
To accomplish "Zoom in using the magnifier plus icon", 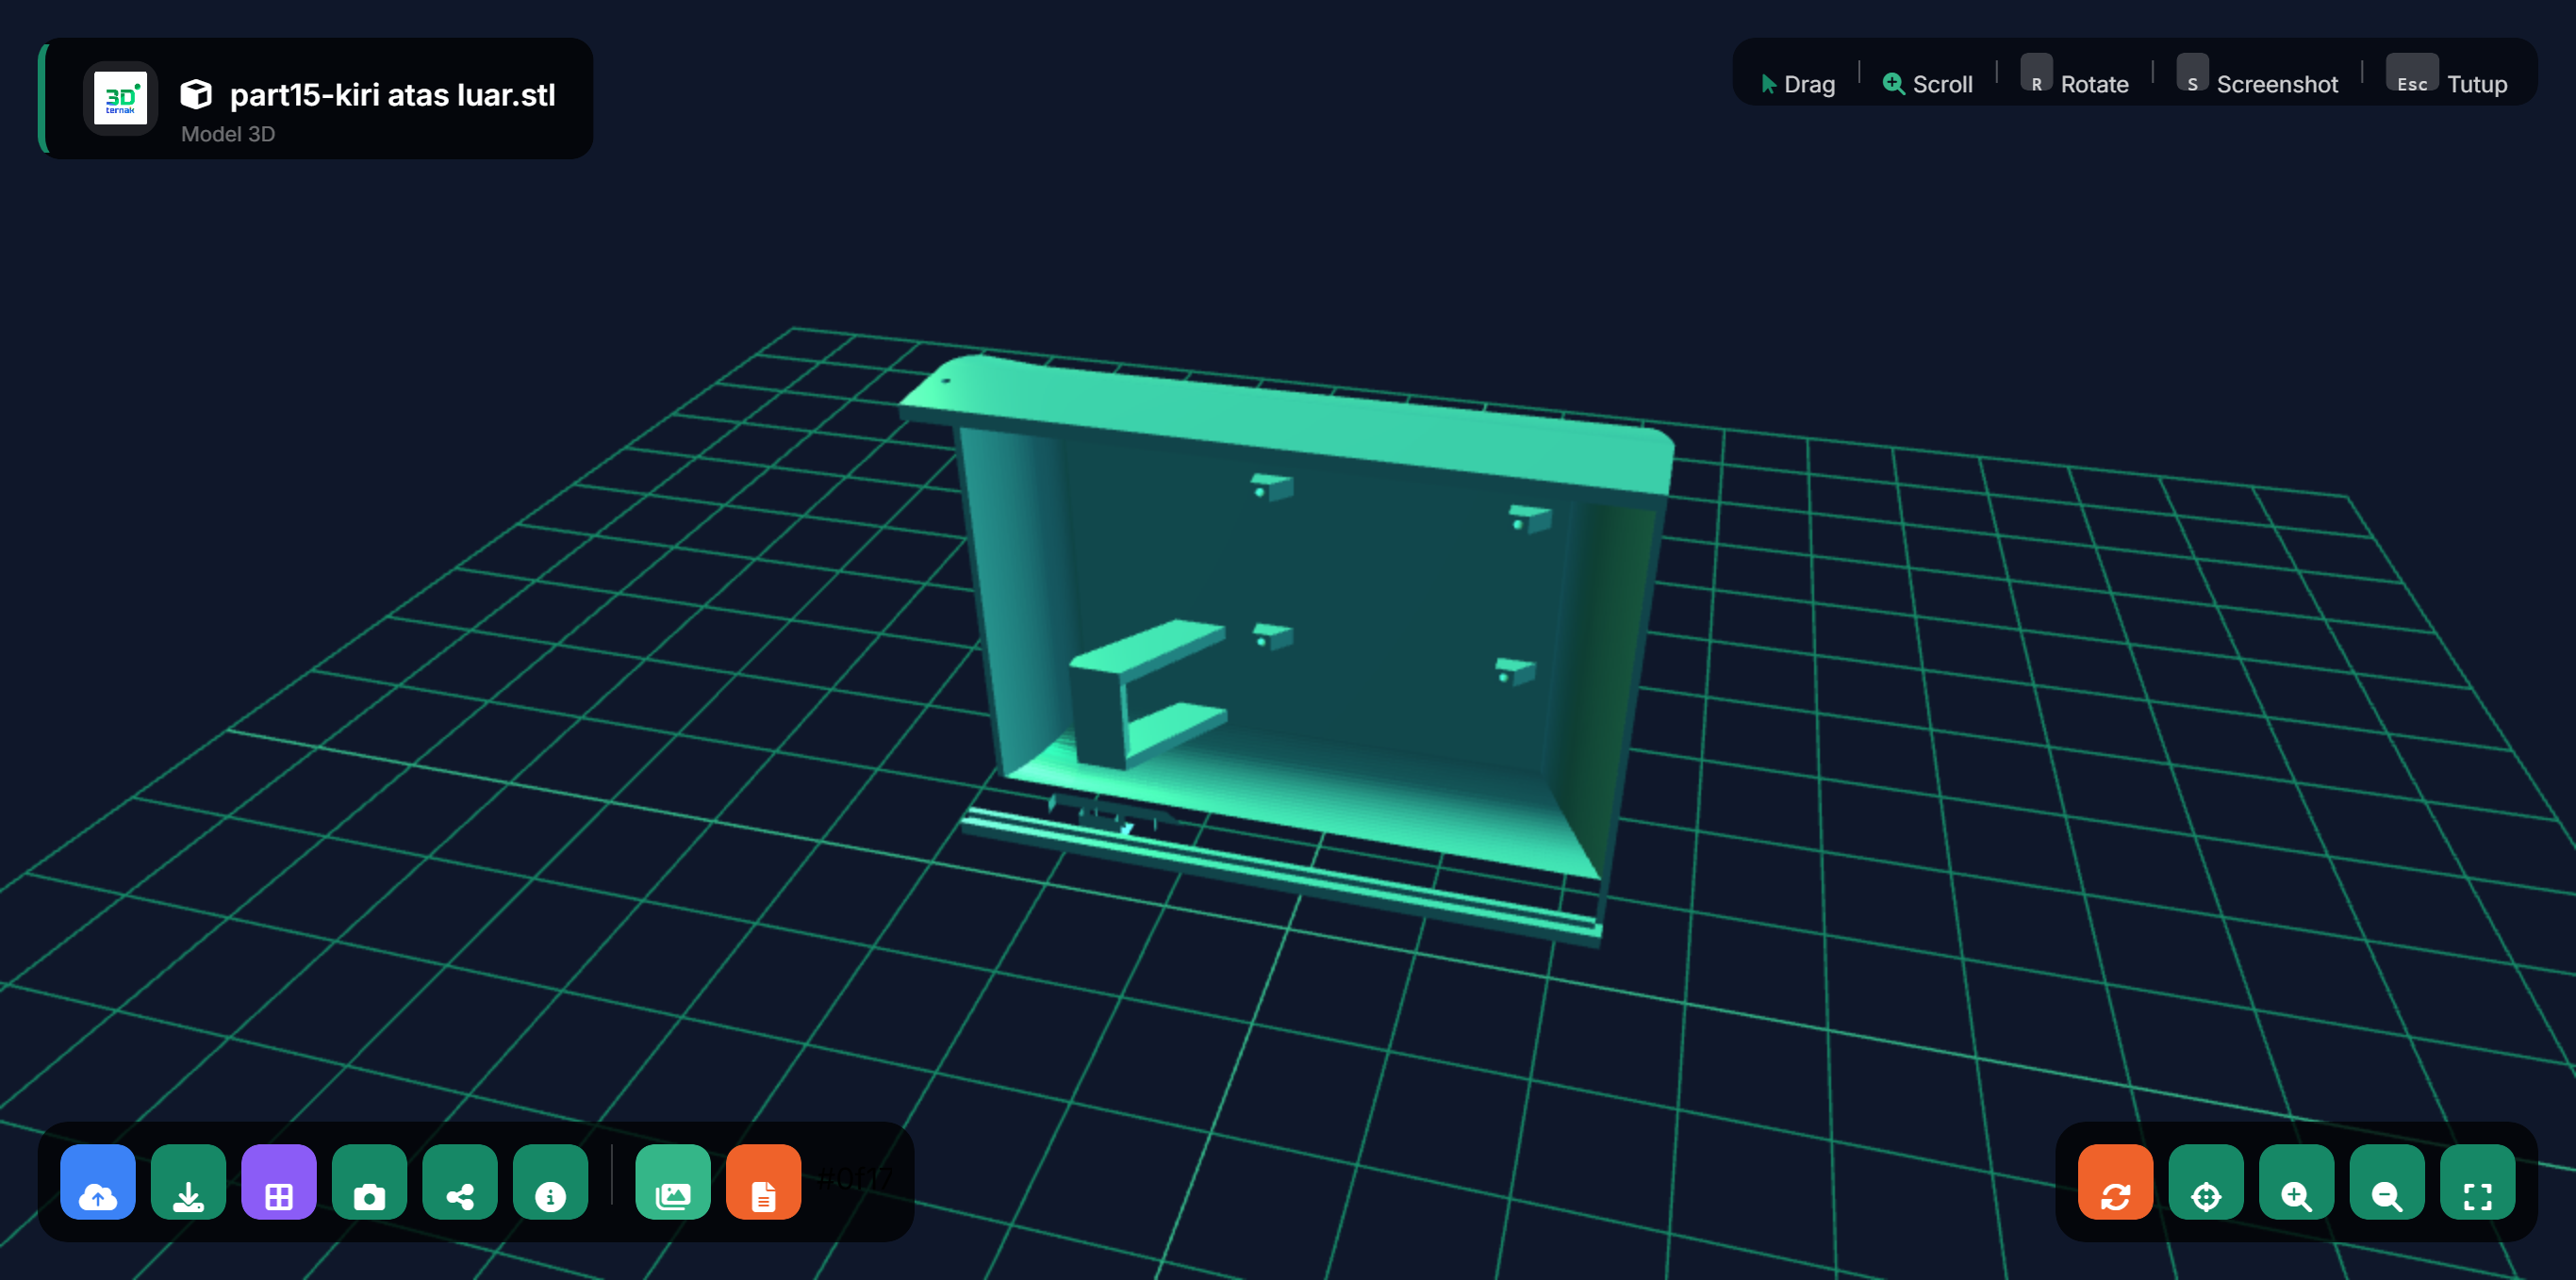I will (2296, 1181).
